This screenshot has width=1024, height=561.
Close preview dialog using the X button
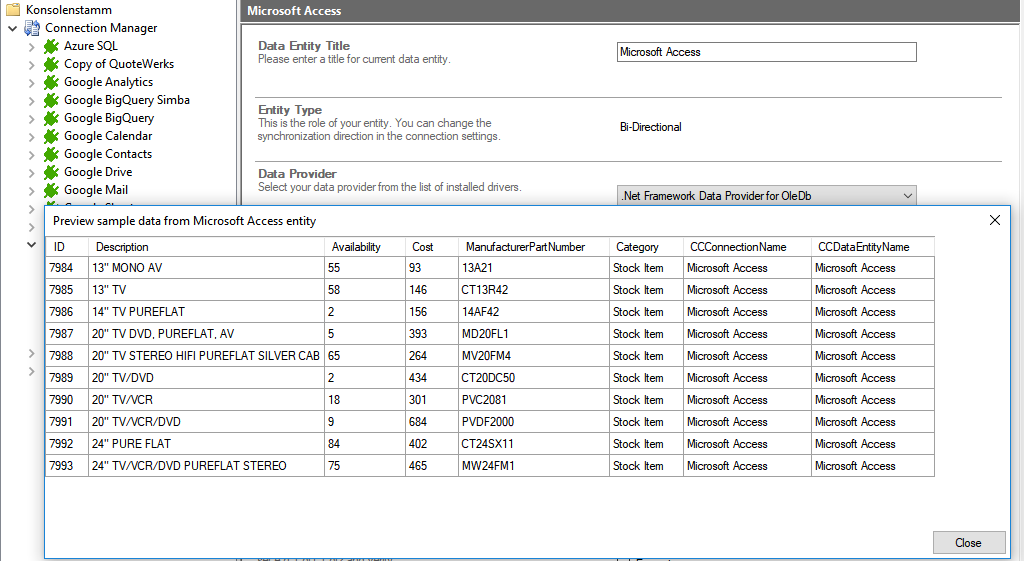[995, 220]
